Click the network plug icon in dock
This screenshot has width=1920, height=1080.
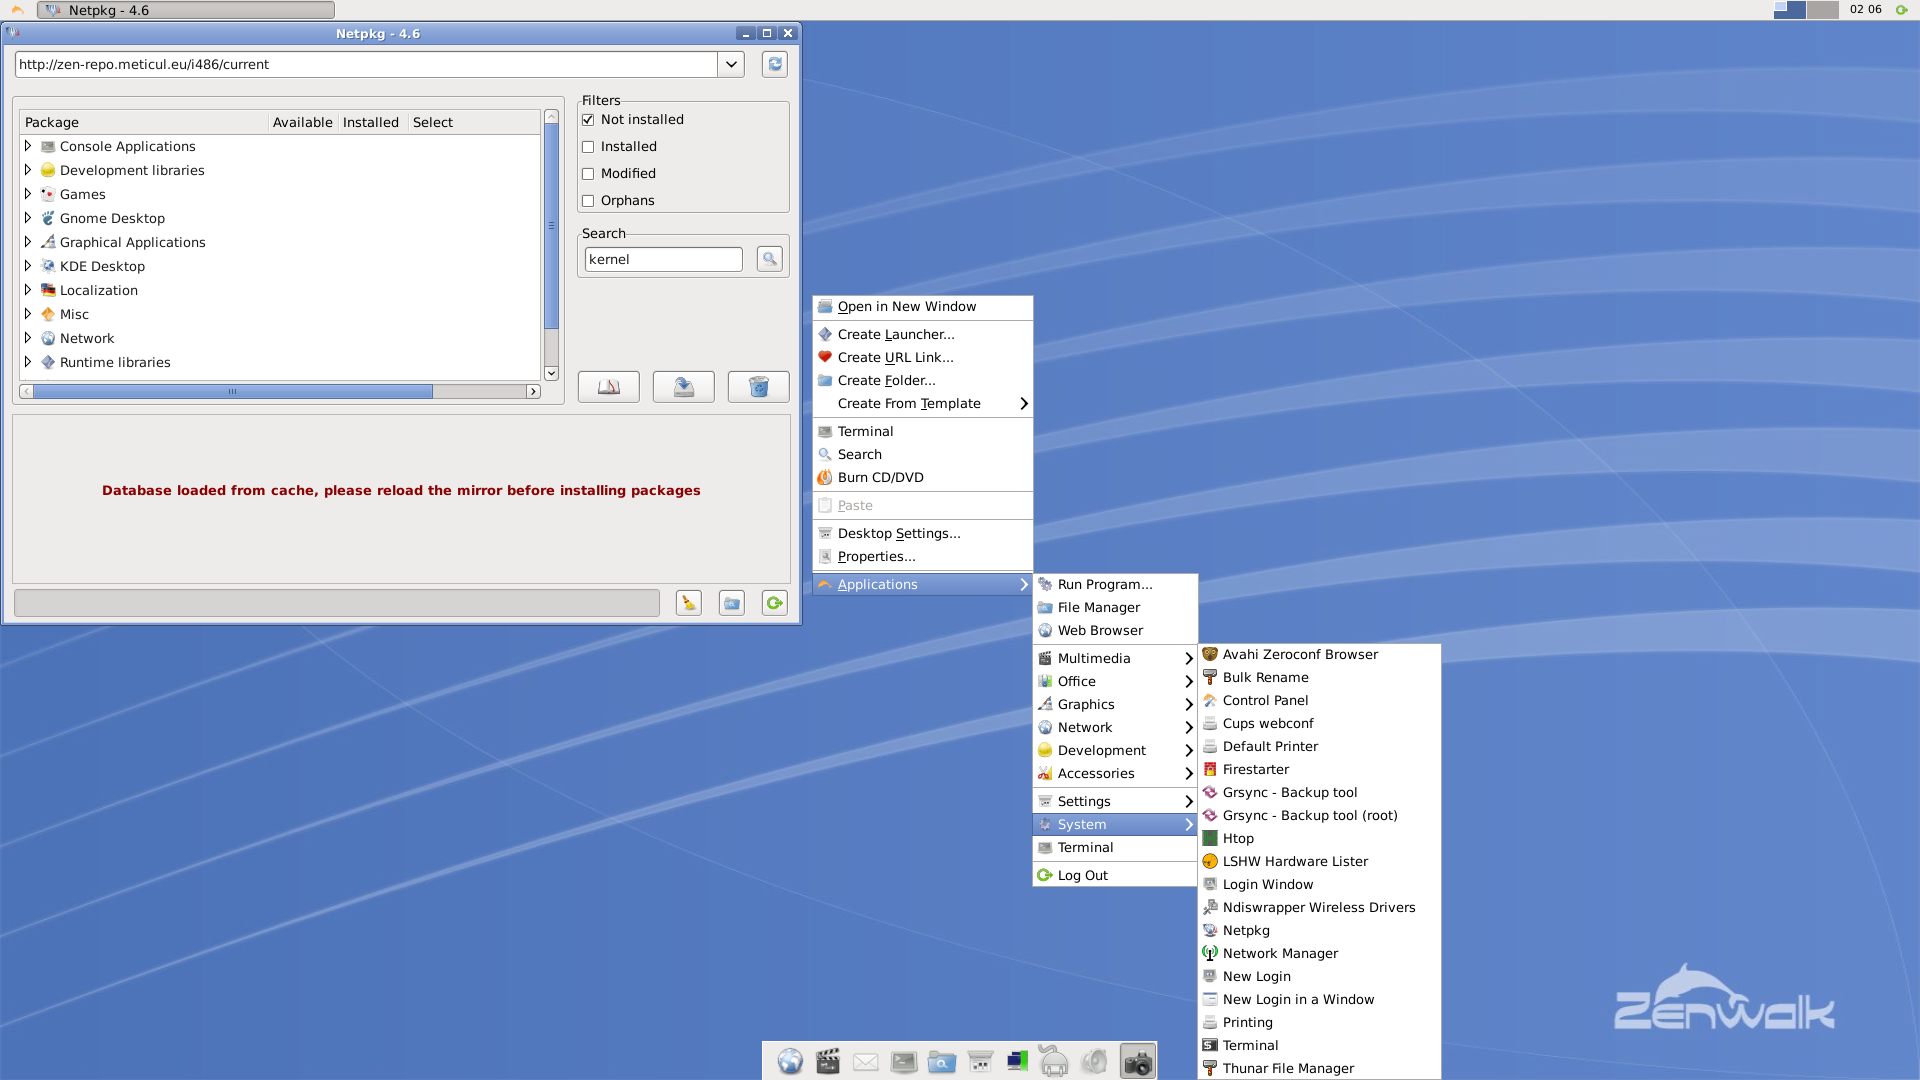(x=1054, y=1061)
